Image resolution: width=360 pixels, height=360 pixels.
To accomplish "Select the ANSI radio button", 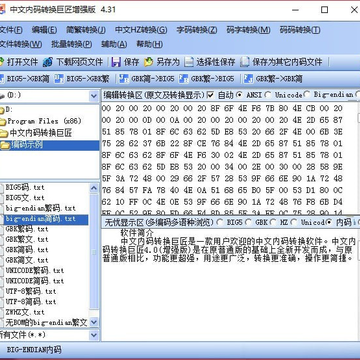I will point(239,95).
